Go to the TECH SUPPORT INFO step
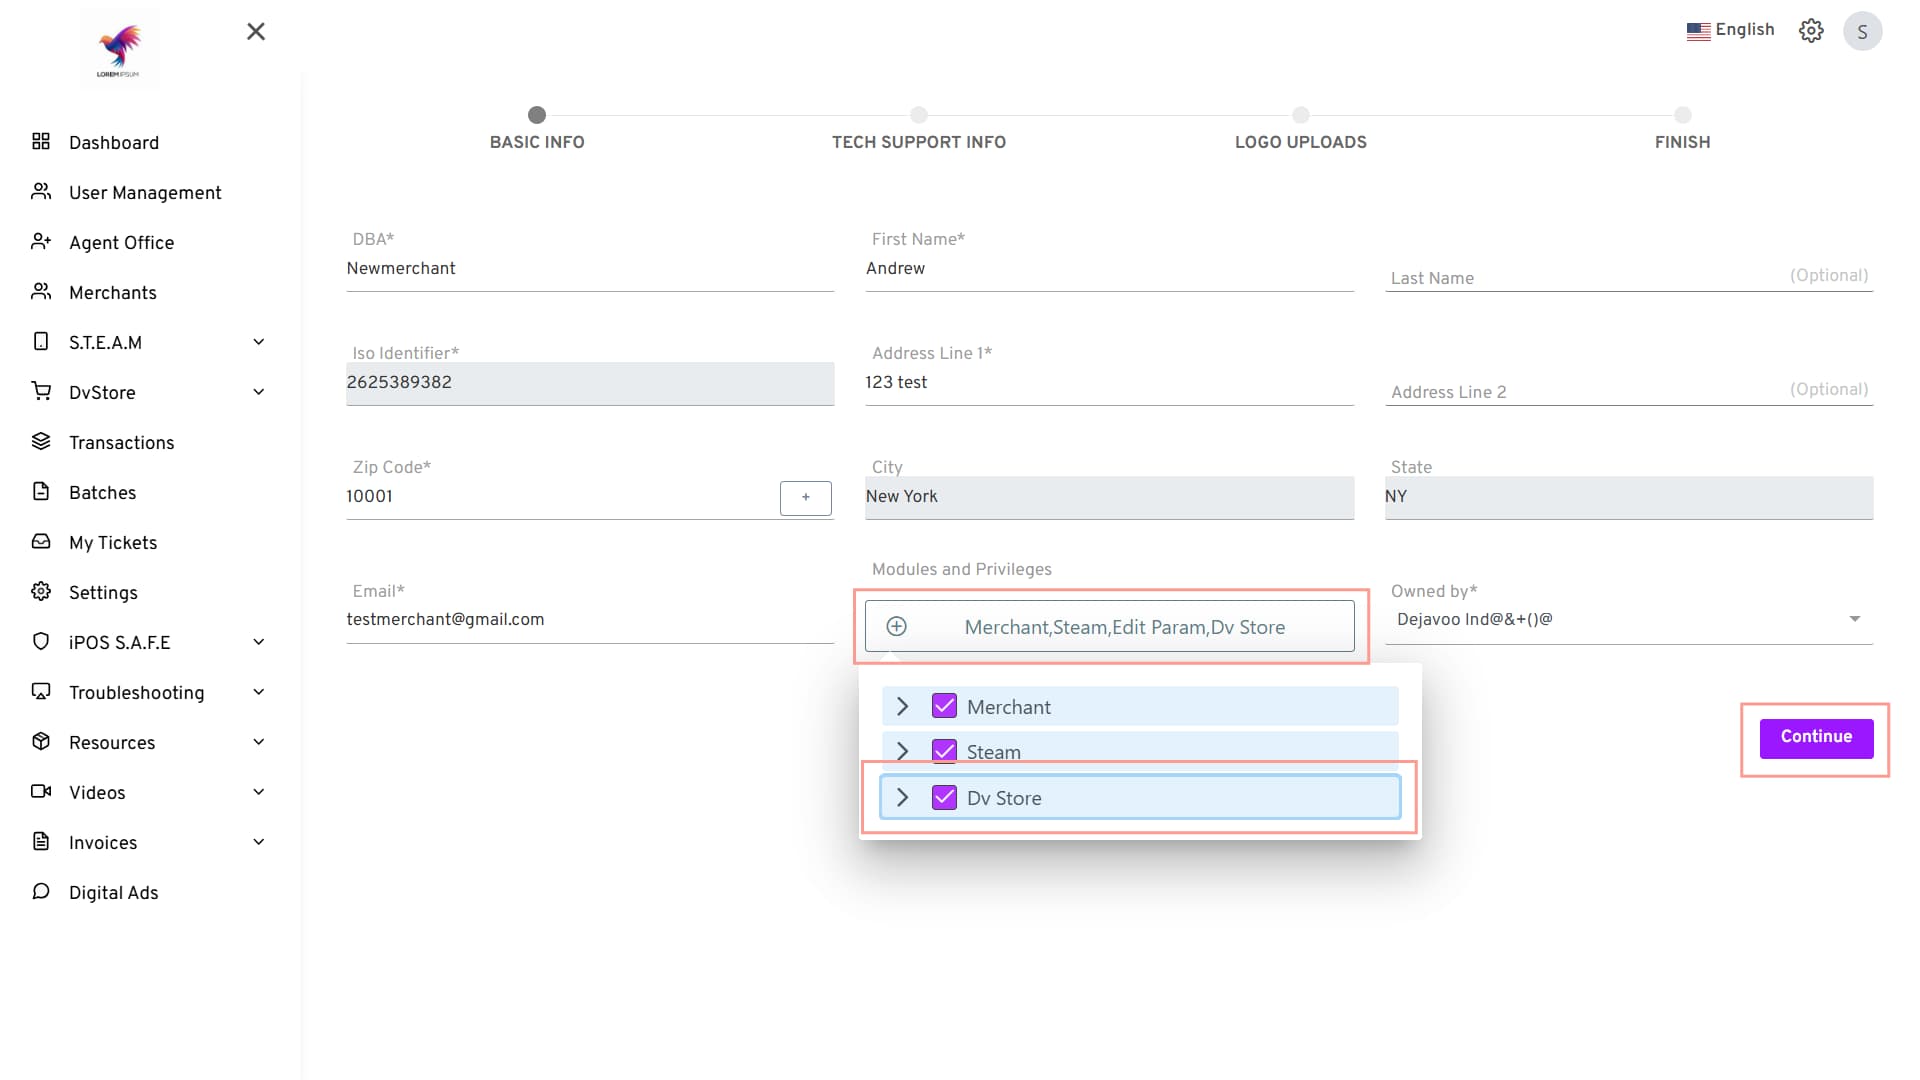The height and width of the screenshot is (1080, 1920). pos(919,129)
